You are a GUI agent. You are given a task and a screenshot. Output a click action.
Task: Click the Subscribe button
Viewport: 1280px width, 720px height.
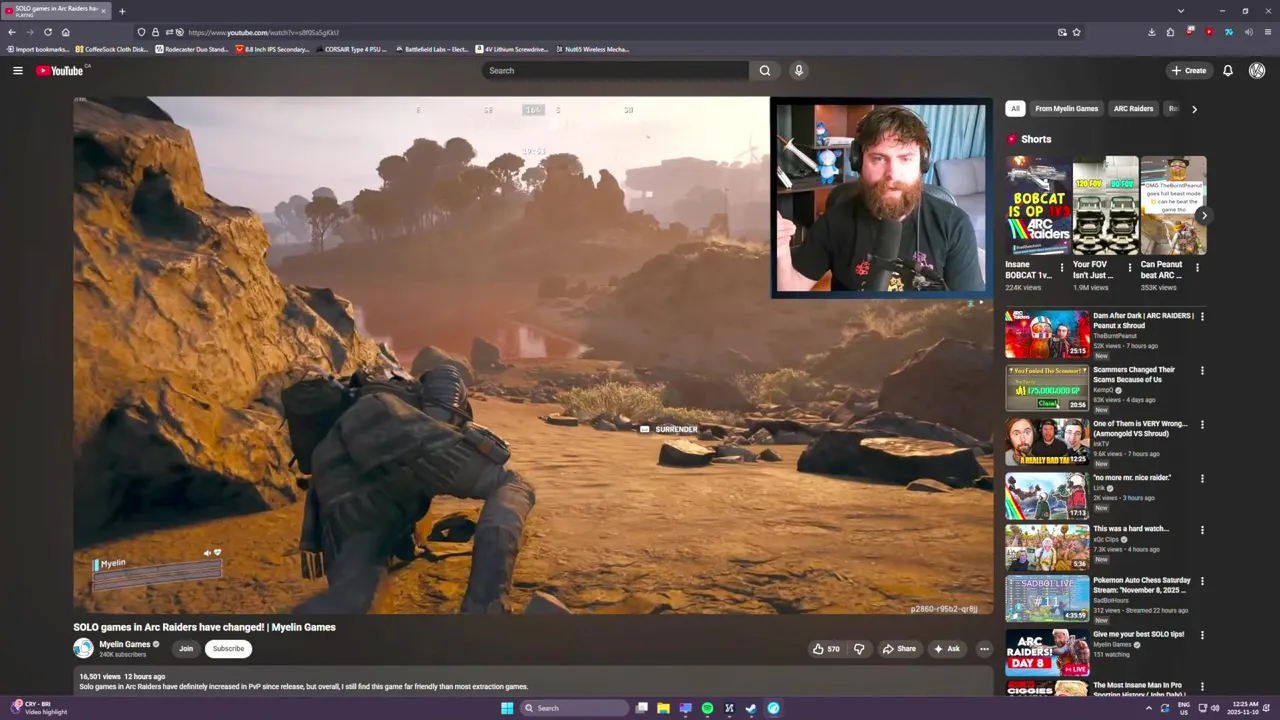(228, 648)
